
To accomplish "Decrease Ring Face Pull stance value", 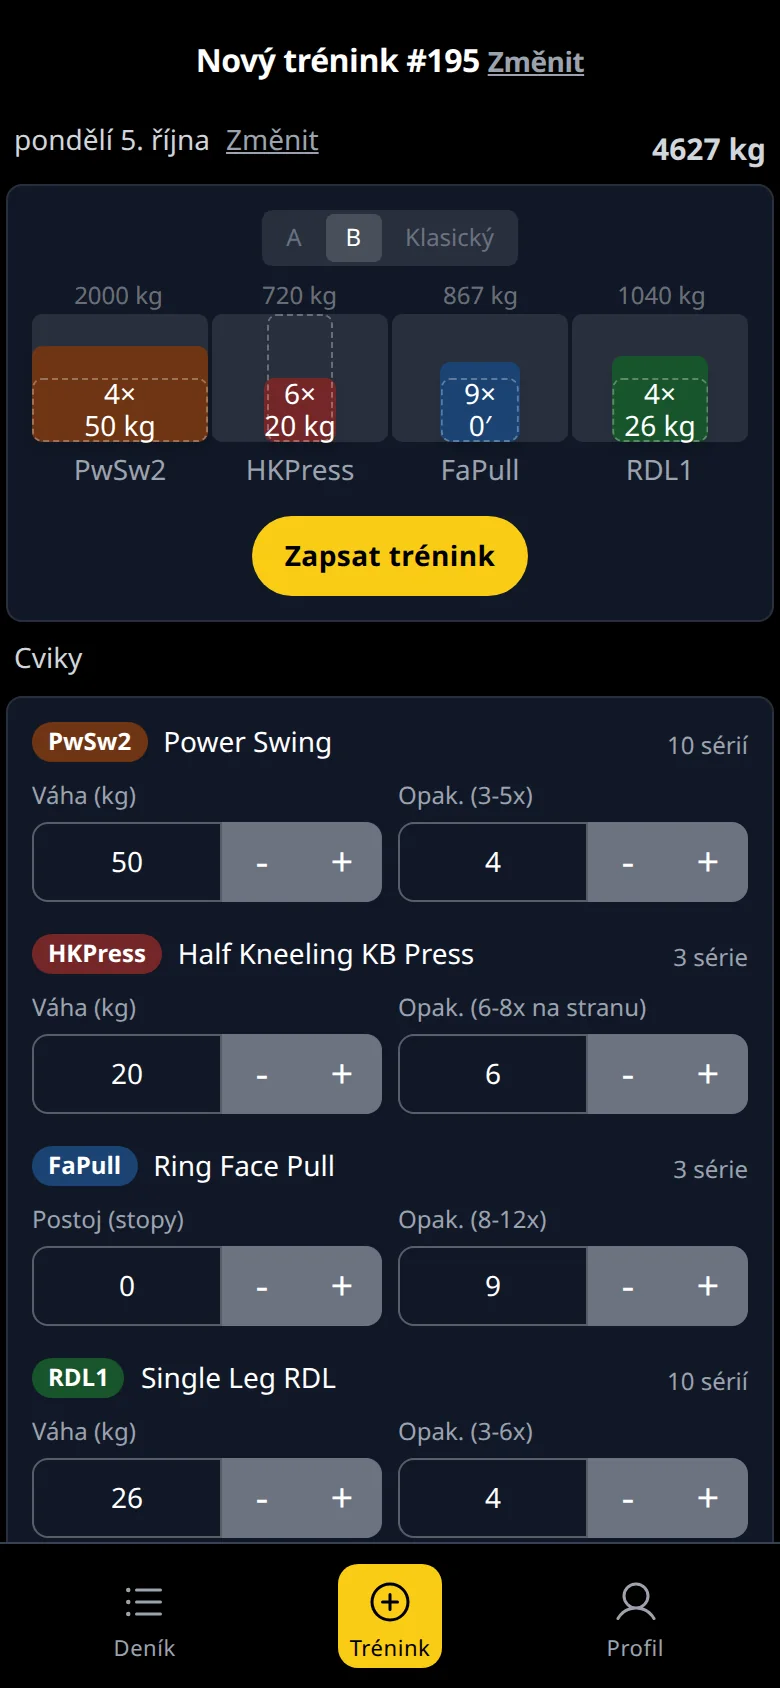I will point(261,1286).
